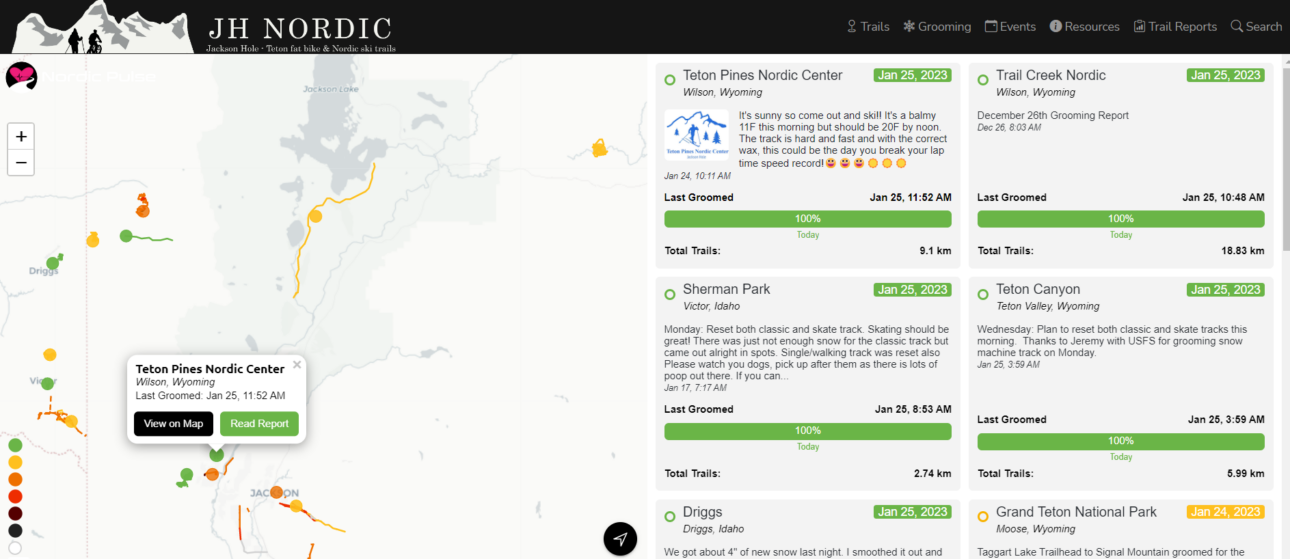1290x559 pixels.
Task: Open the Trails menu
Action: (x=868, y=26)
